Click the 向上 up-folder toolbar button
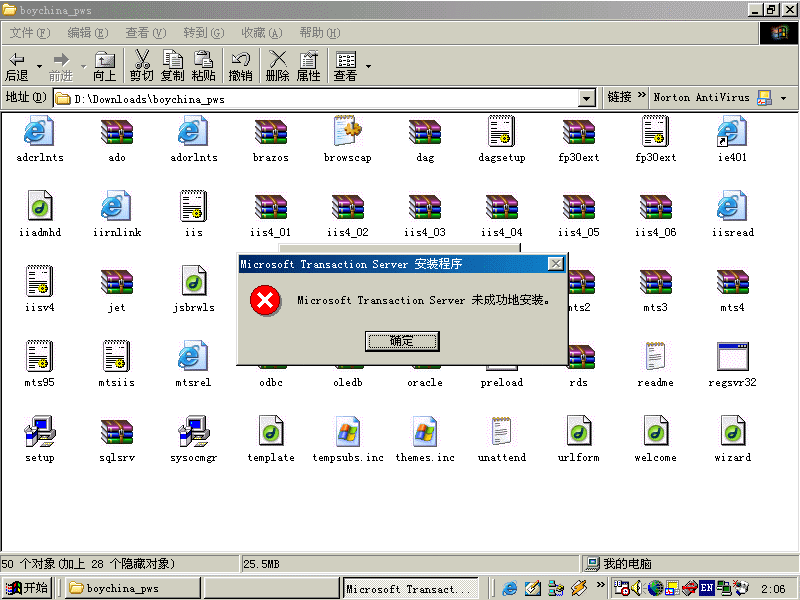This screenshot has height=600, width=800. (105, 66)
